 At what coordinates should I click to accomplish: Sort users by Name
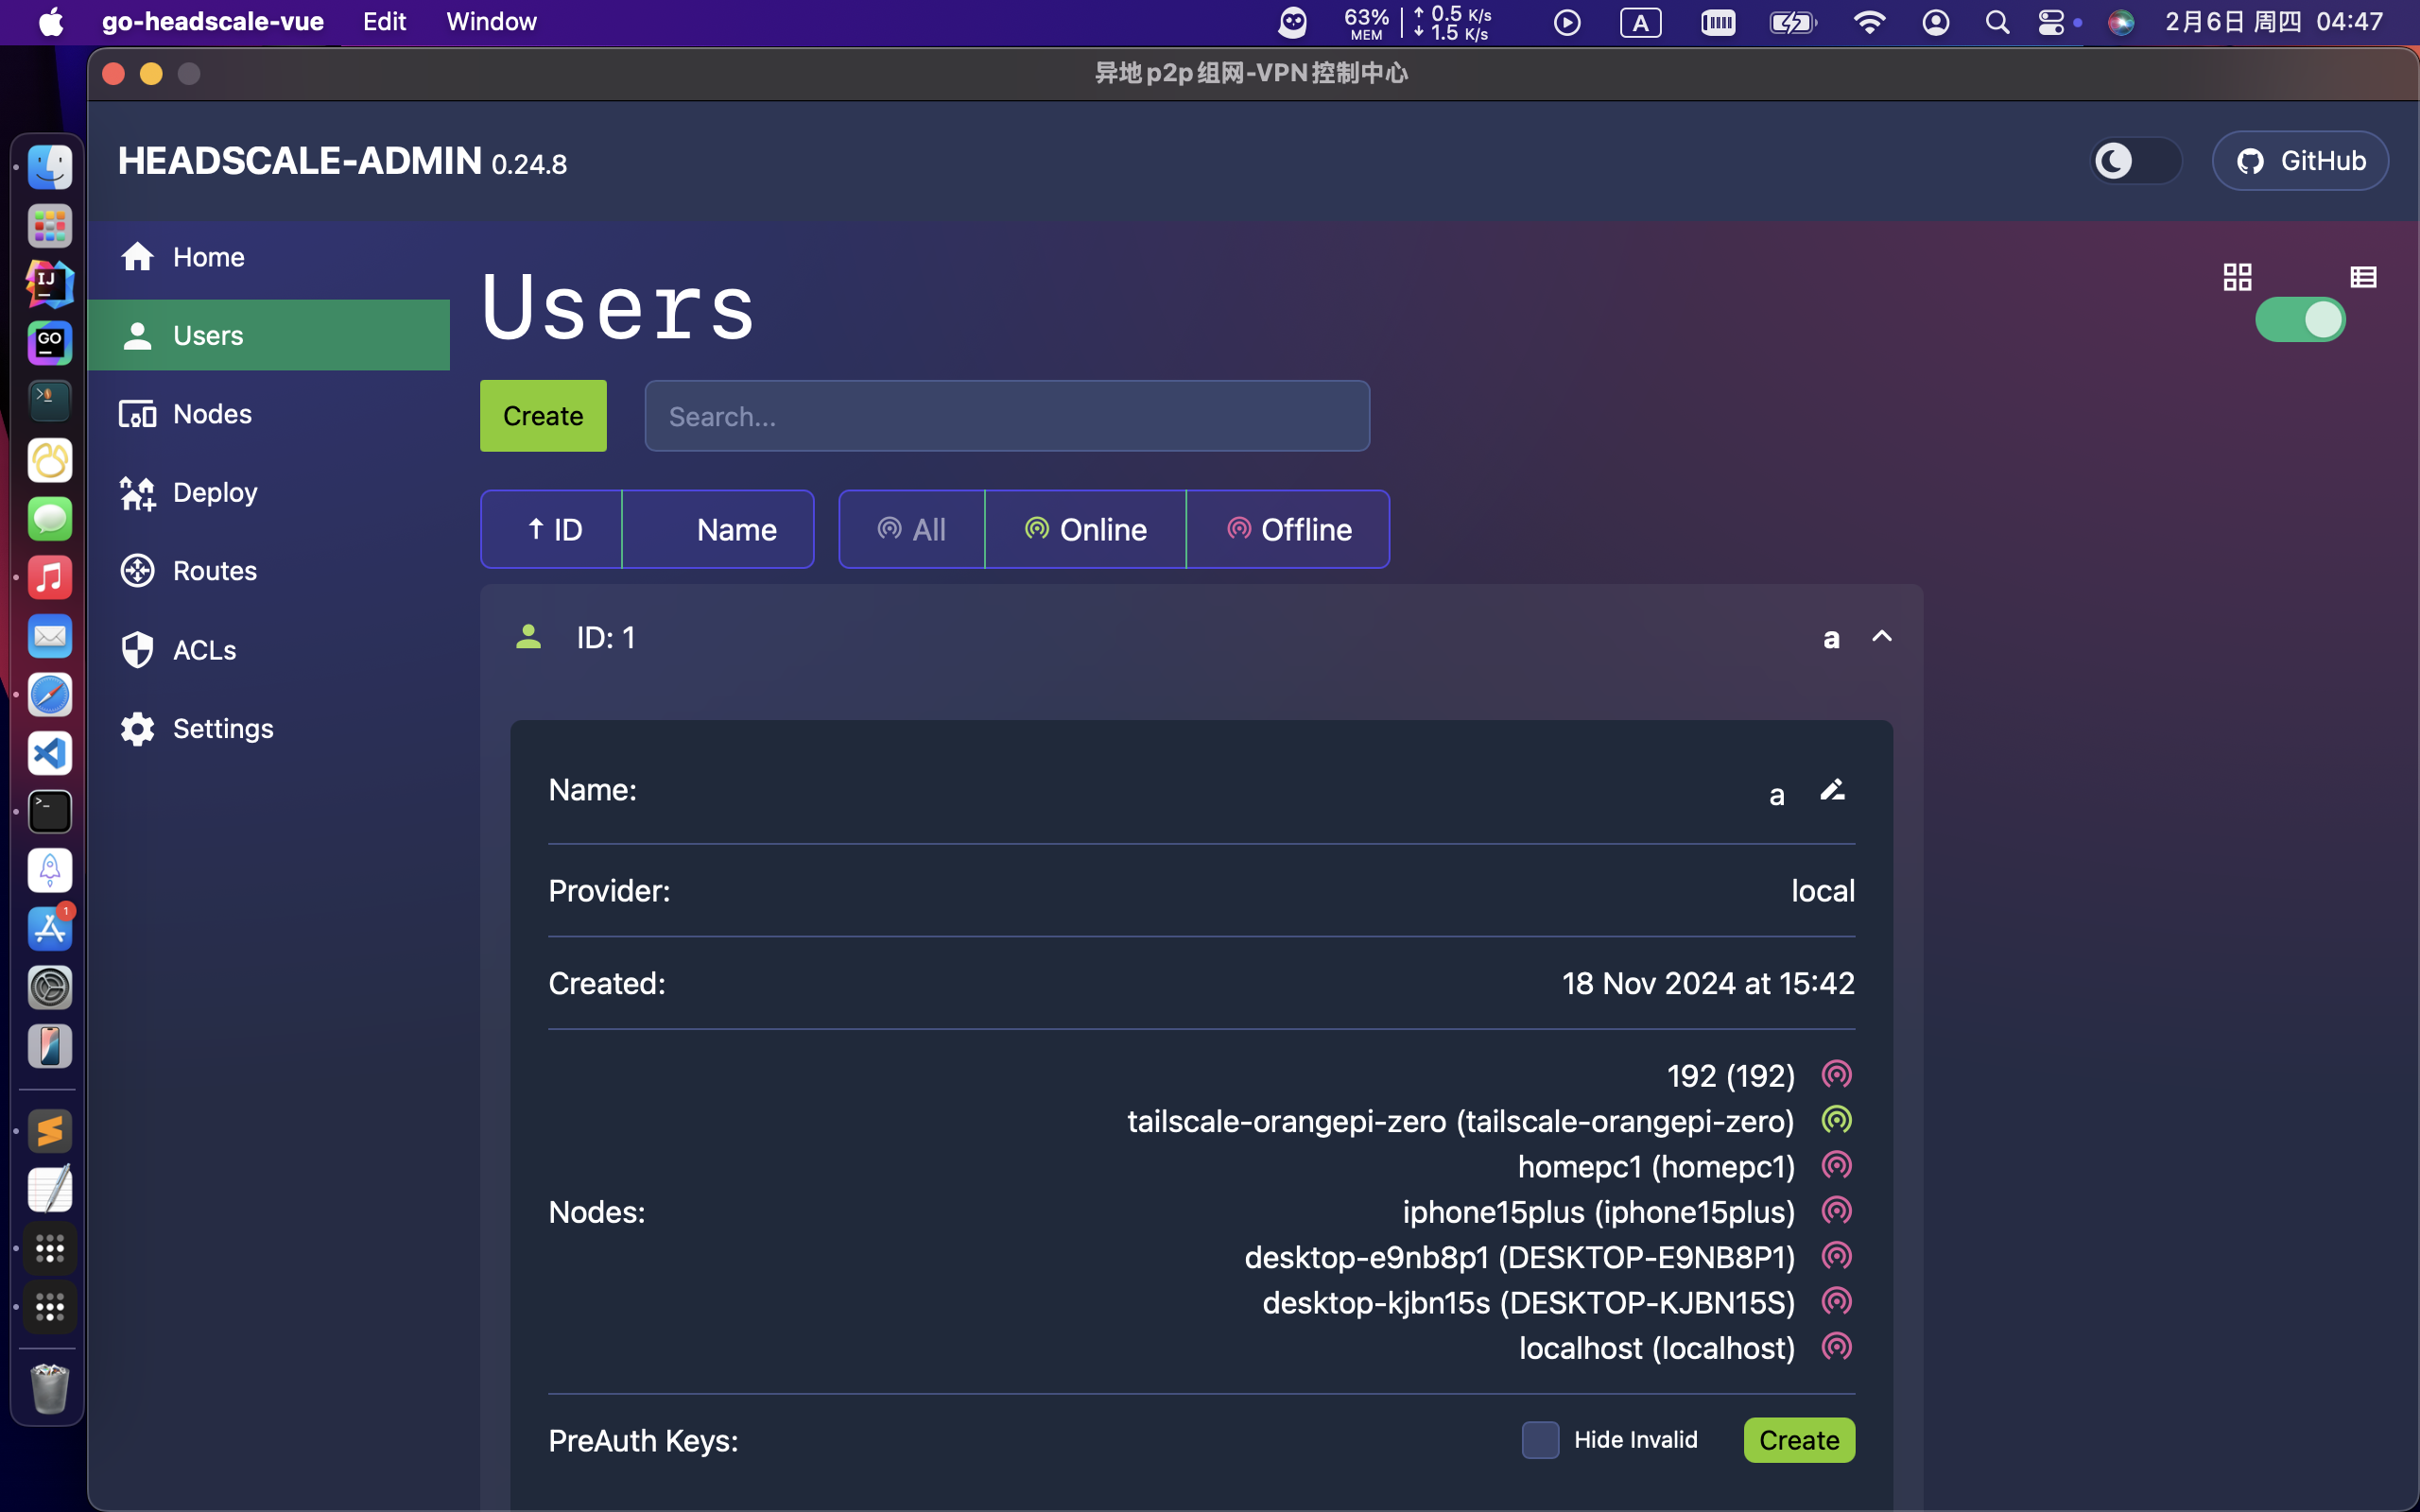coord(718,529)
